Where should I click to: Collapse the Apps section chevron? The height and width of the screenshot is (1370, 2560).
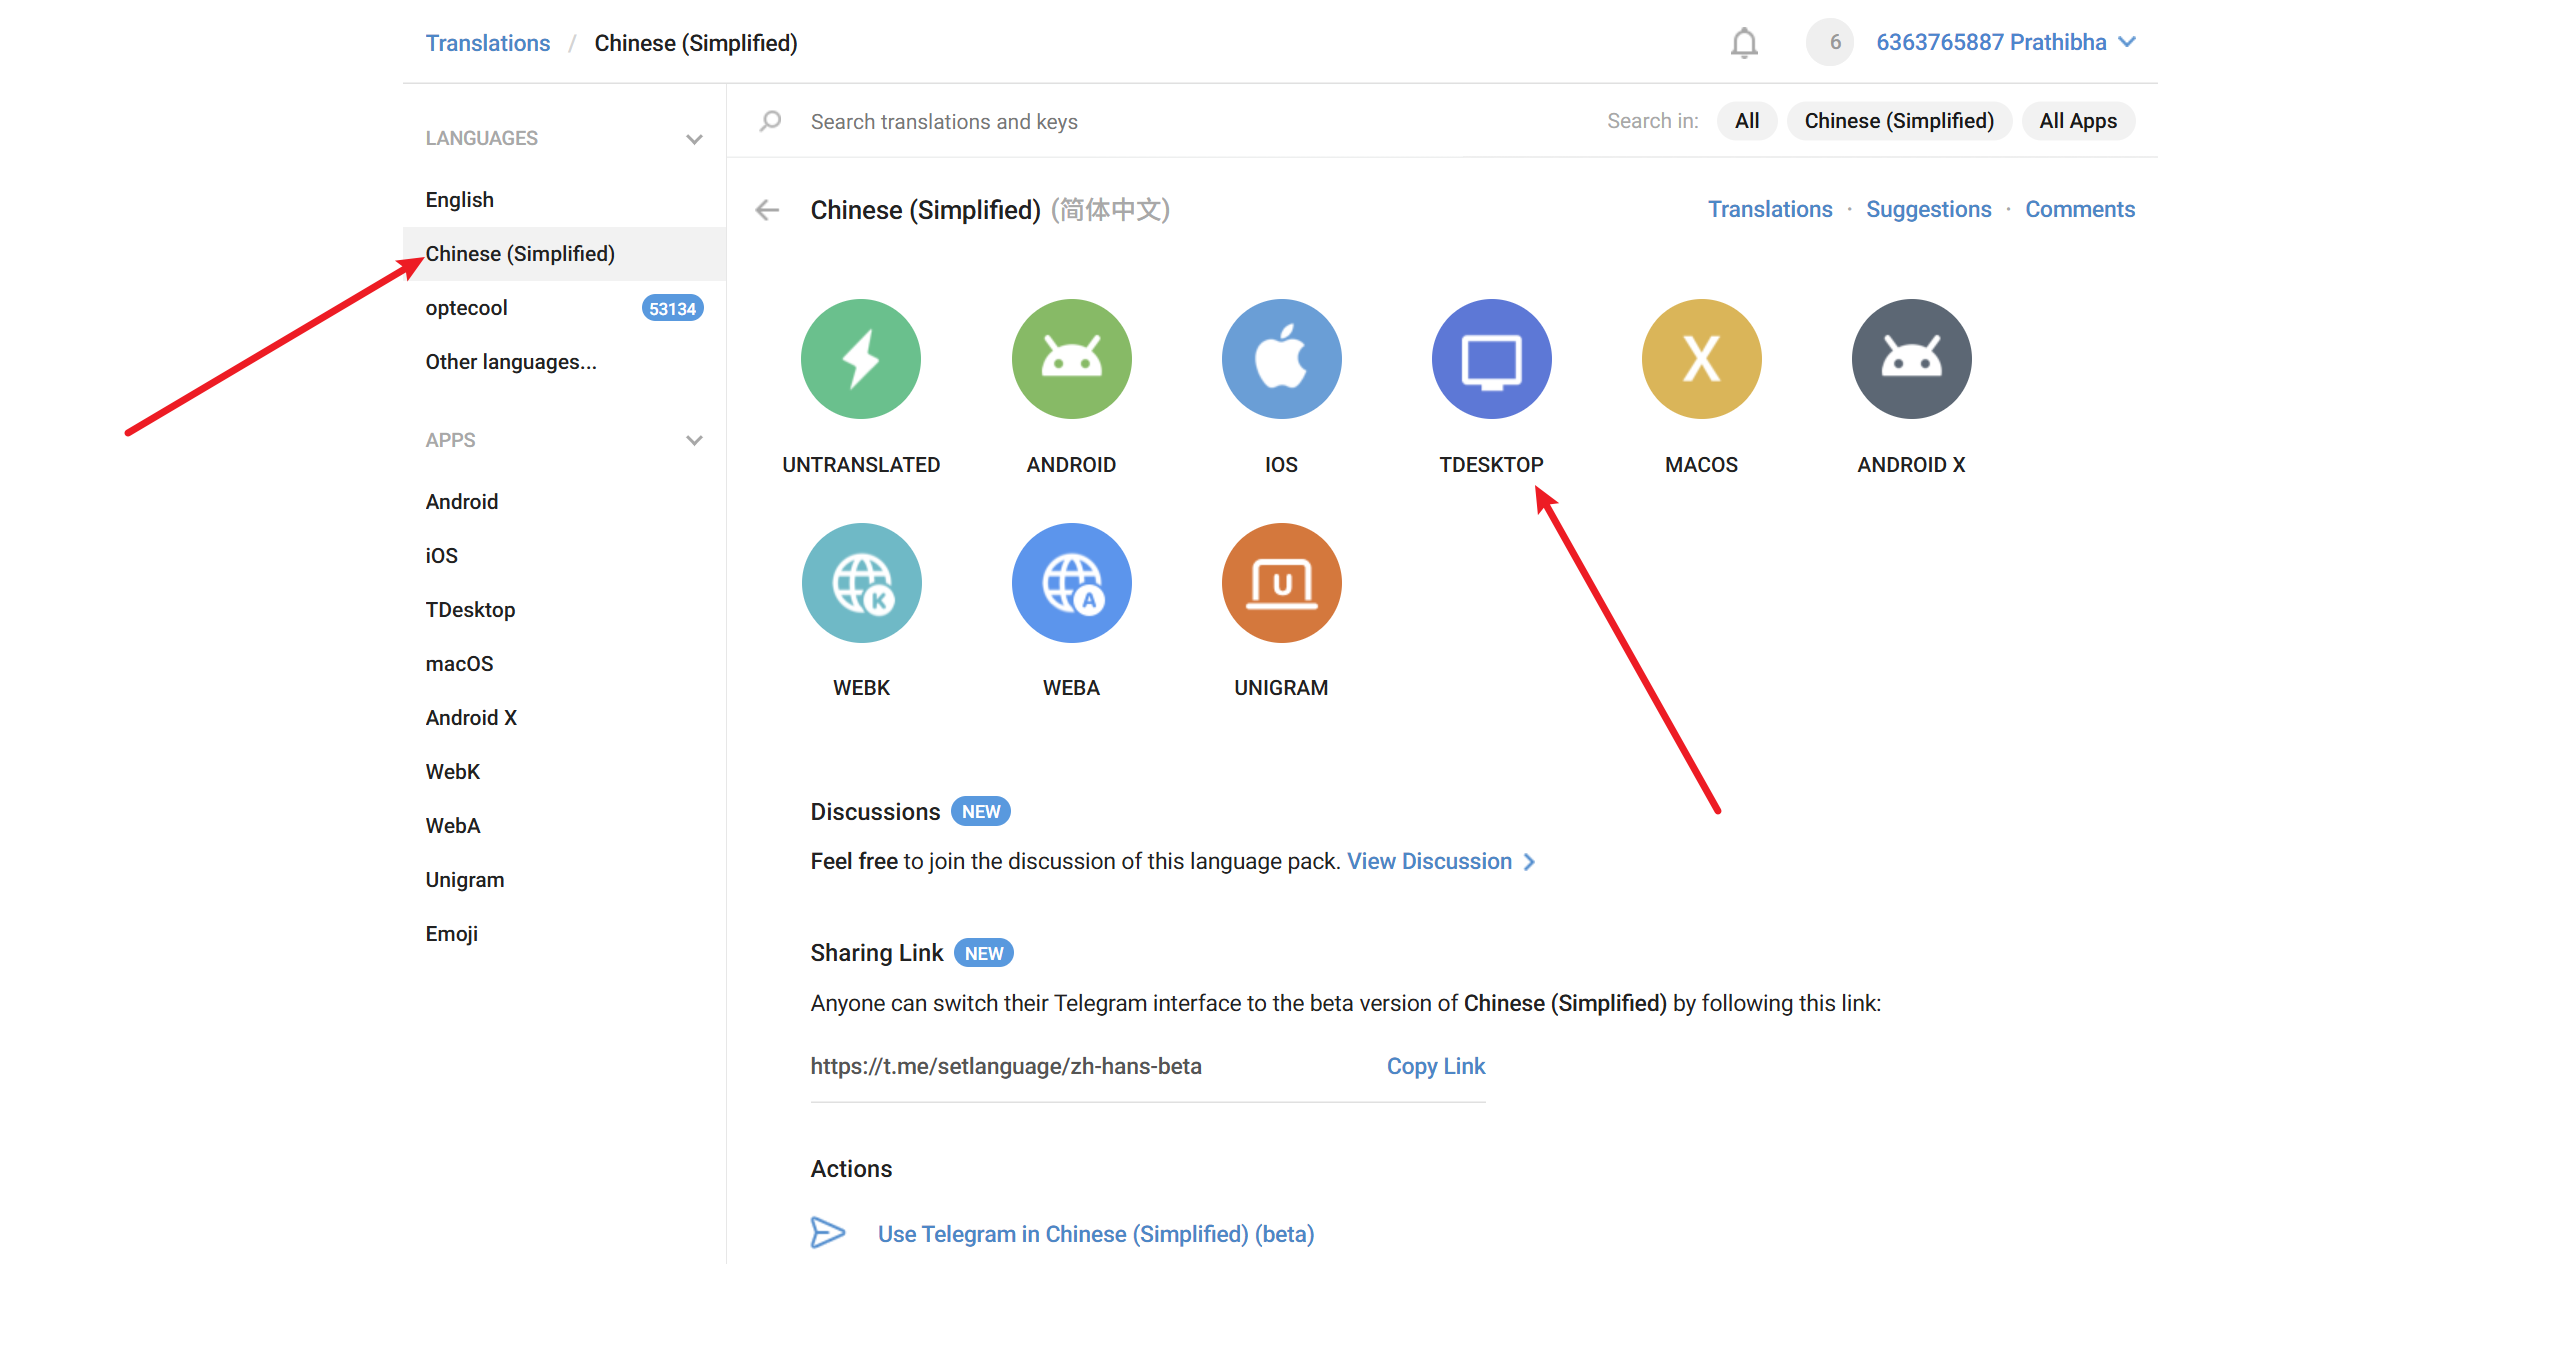(694, 441)
